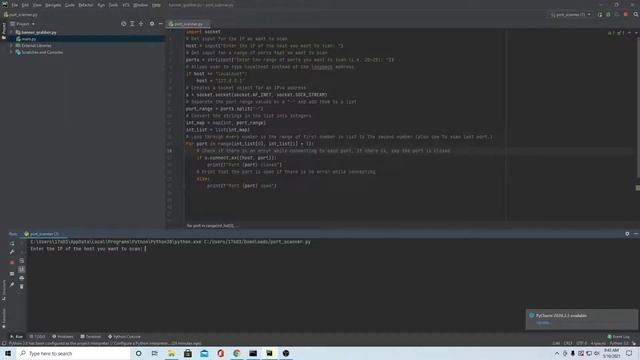
Task: Click editor vertical scrollbar
Action: point(638,106)
